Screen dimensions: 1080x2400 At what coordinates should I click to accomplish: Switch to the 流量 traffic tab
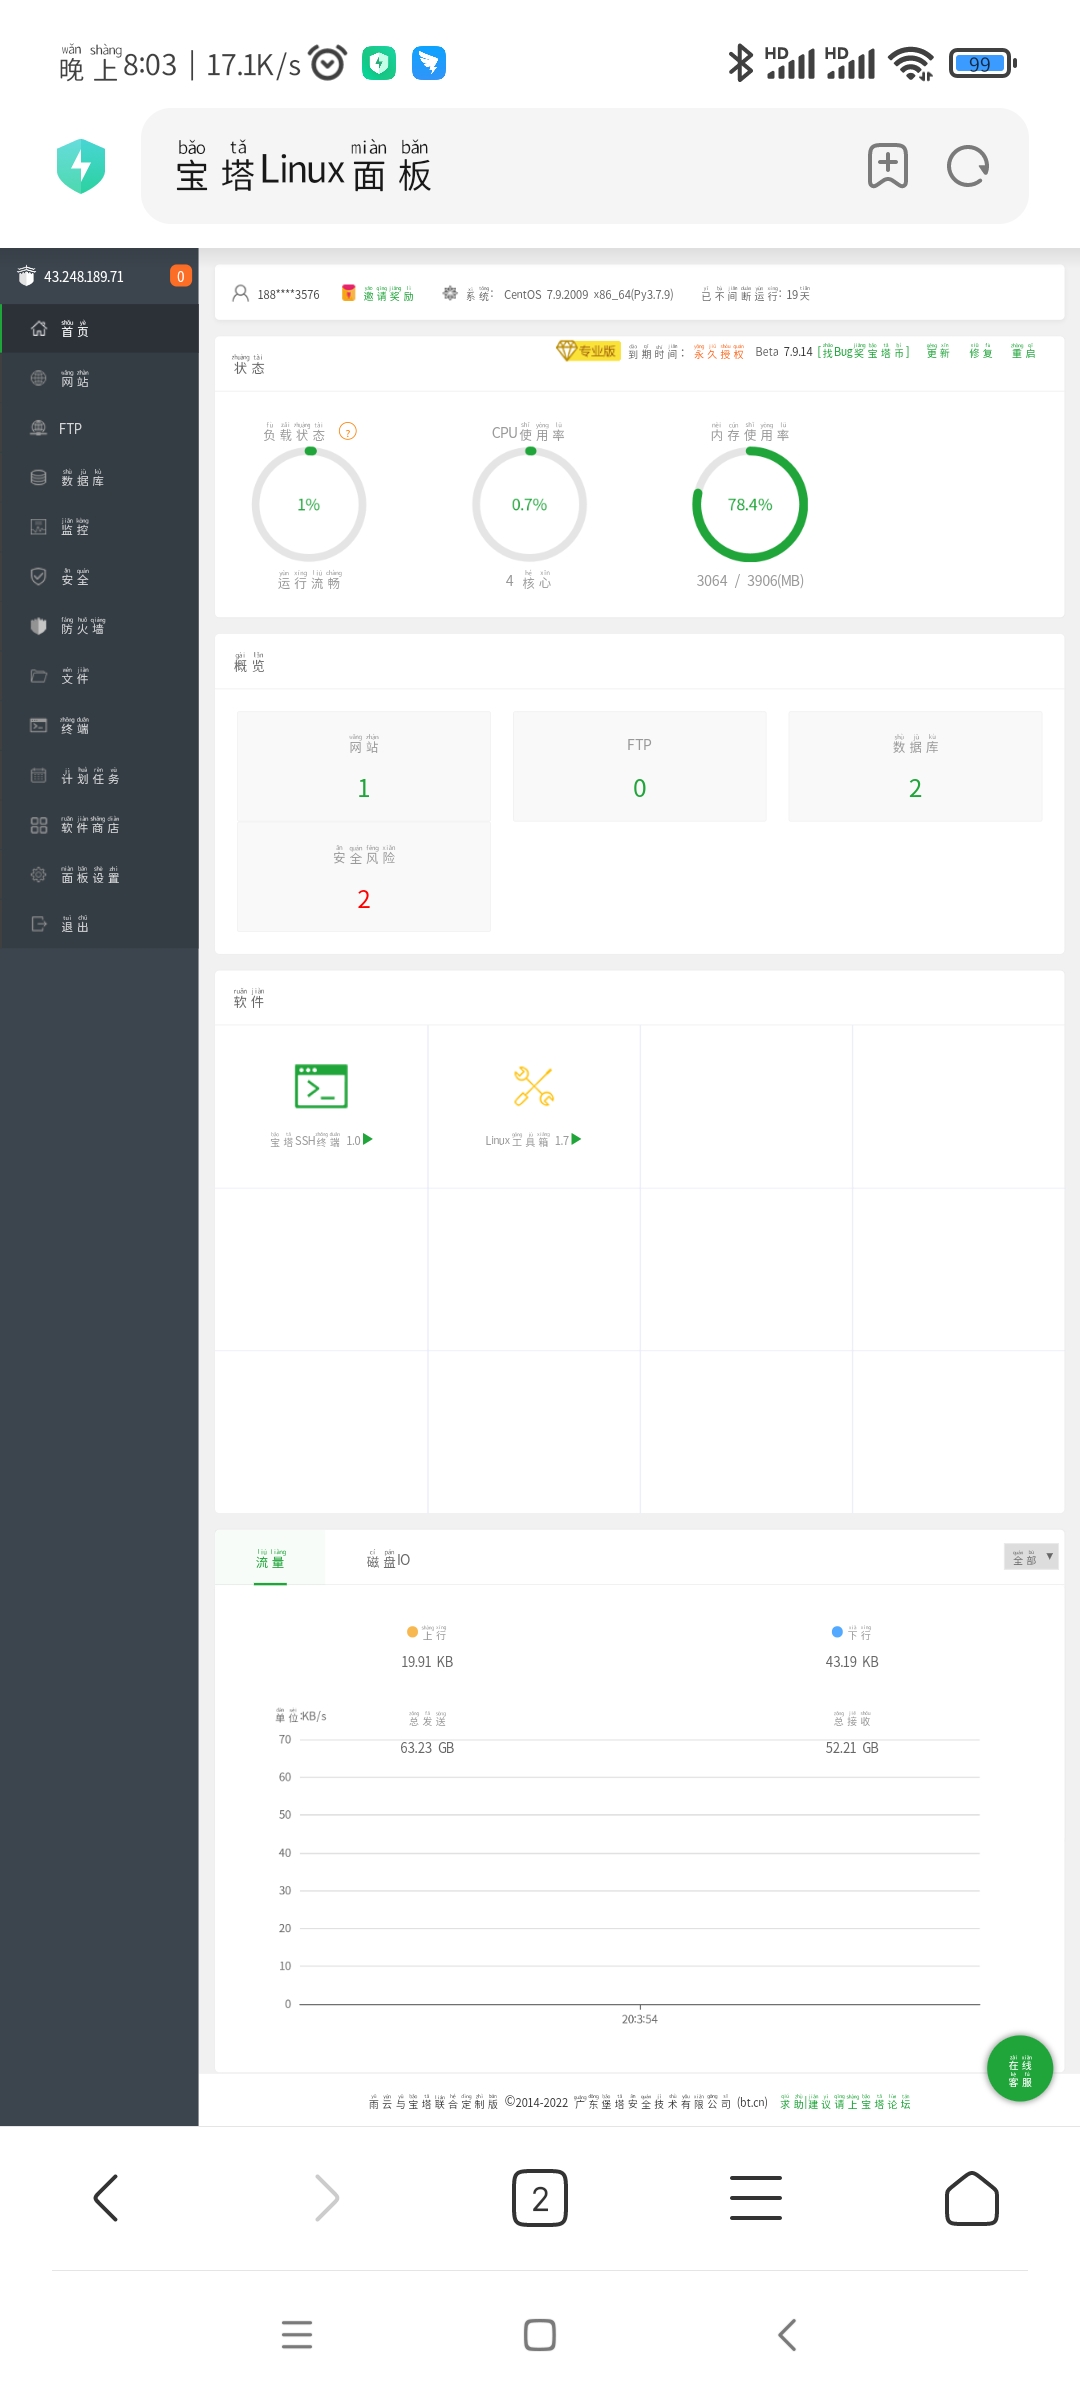click(270, 1558)
